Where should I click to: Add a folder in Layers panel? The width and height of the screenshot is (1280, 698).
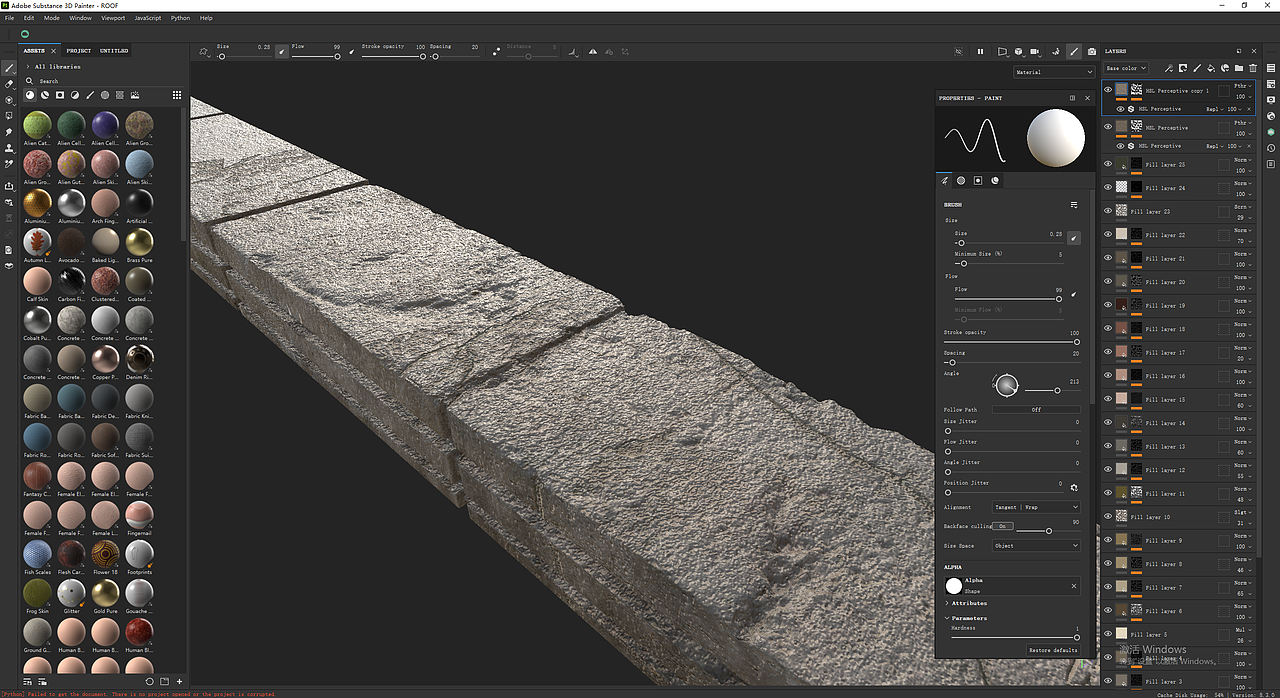pos(1239,68)
